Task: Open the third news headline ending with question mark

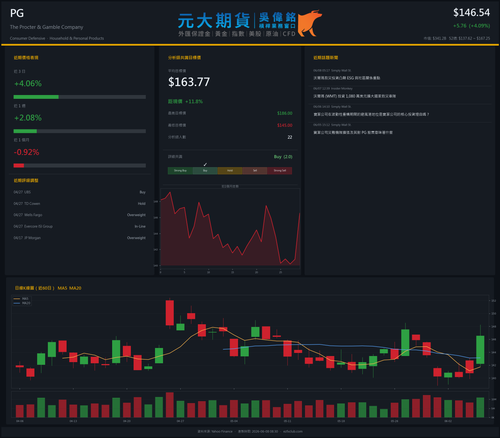Action: (371, 114)
